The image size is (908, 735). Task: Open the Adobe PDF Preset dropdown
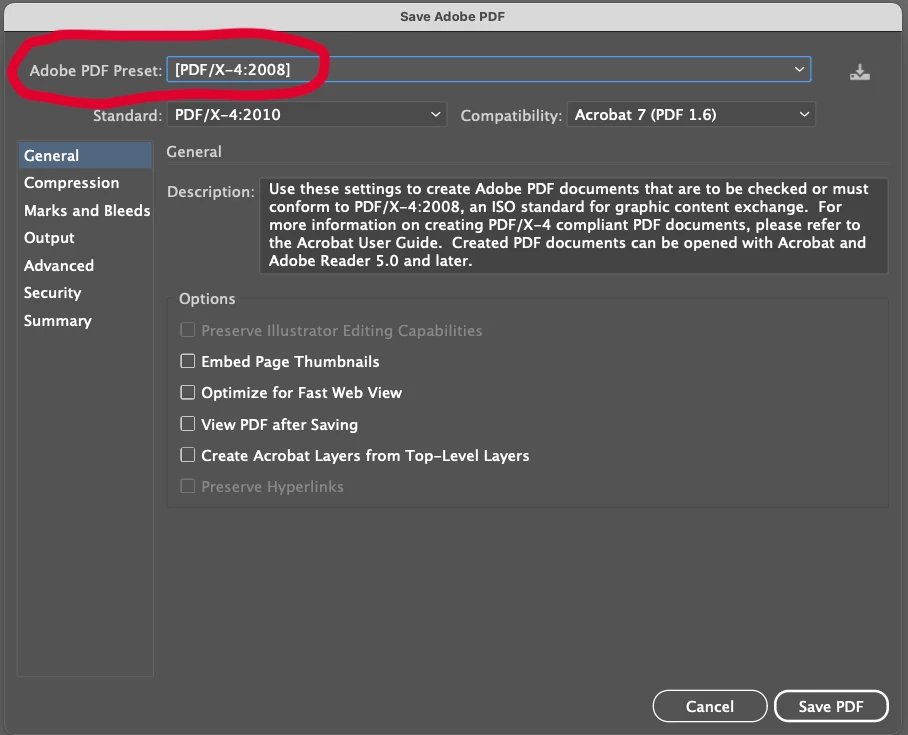(489, 70)
